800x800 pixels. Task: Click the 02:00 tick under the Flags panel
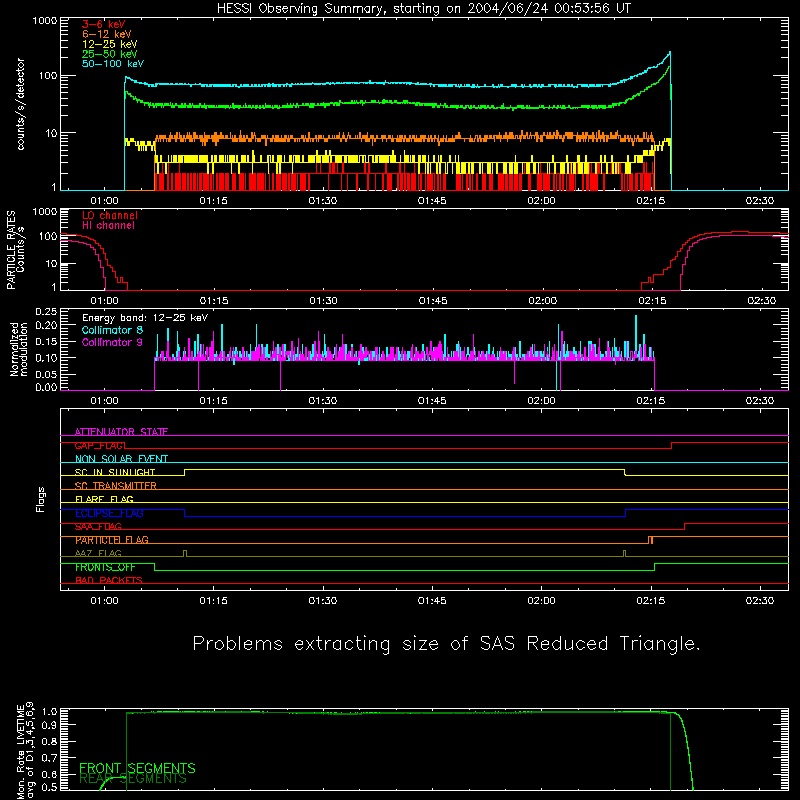[541, 601]
